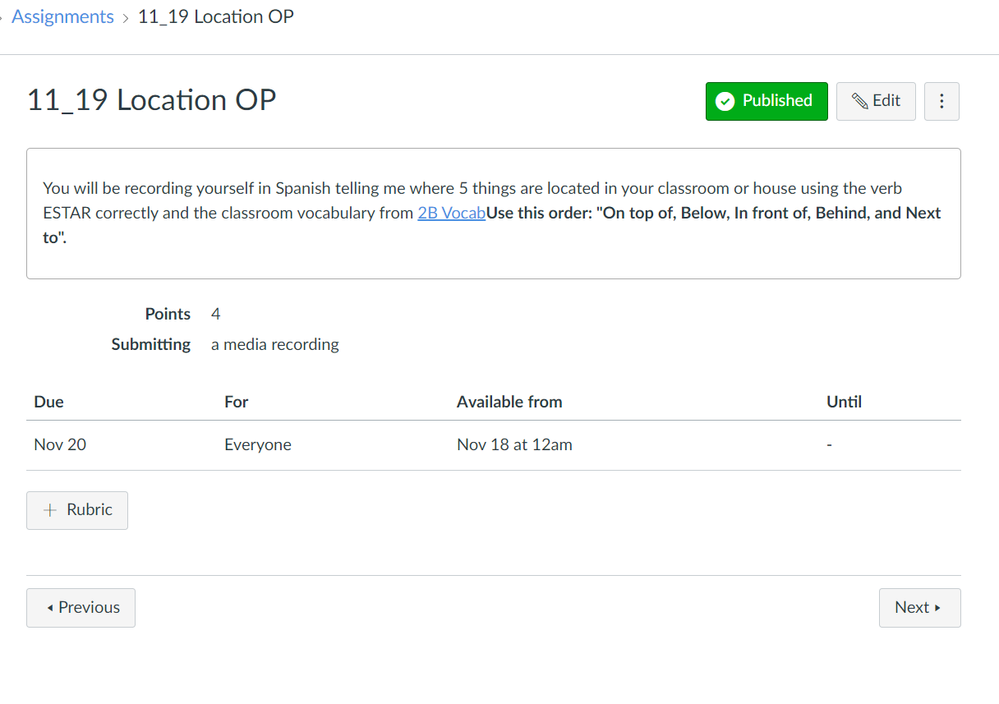Click the Due column header
The height and width of the screenshot is (704, 999).
pyautogui.click(x=49, y=402)
